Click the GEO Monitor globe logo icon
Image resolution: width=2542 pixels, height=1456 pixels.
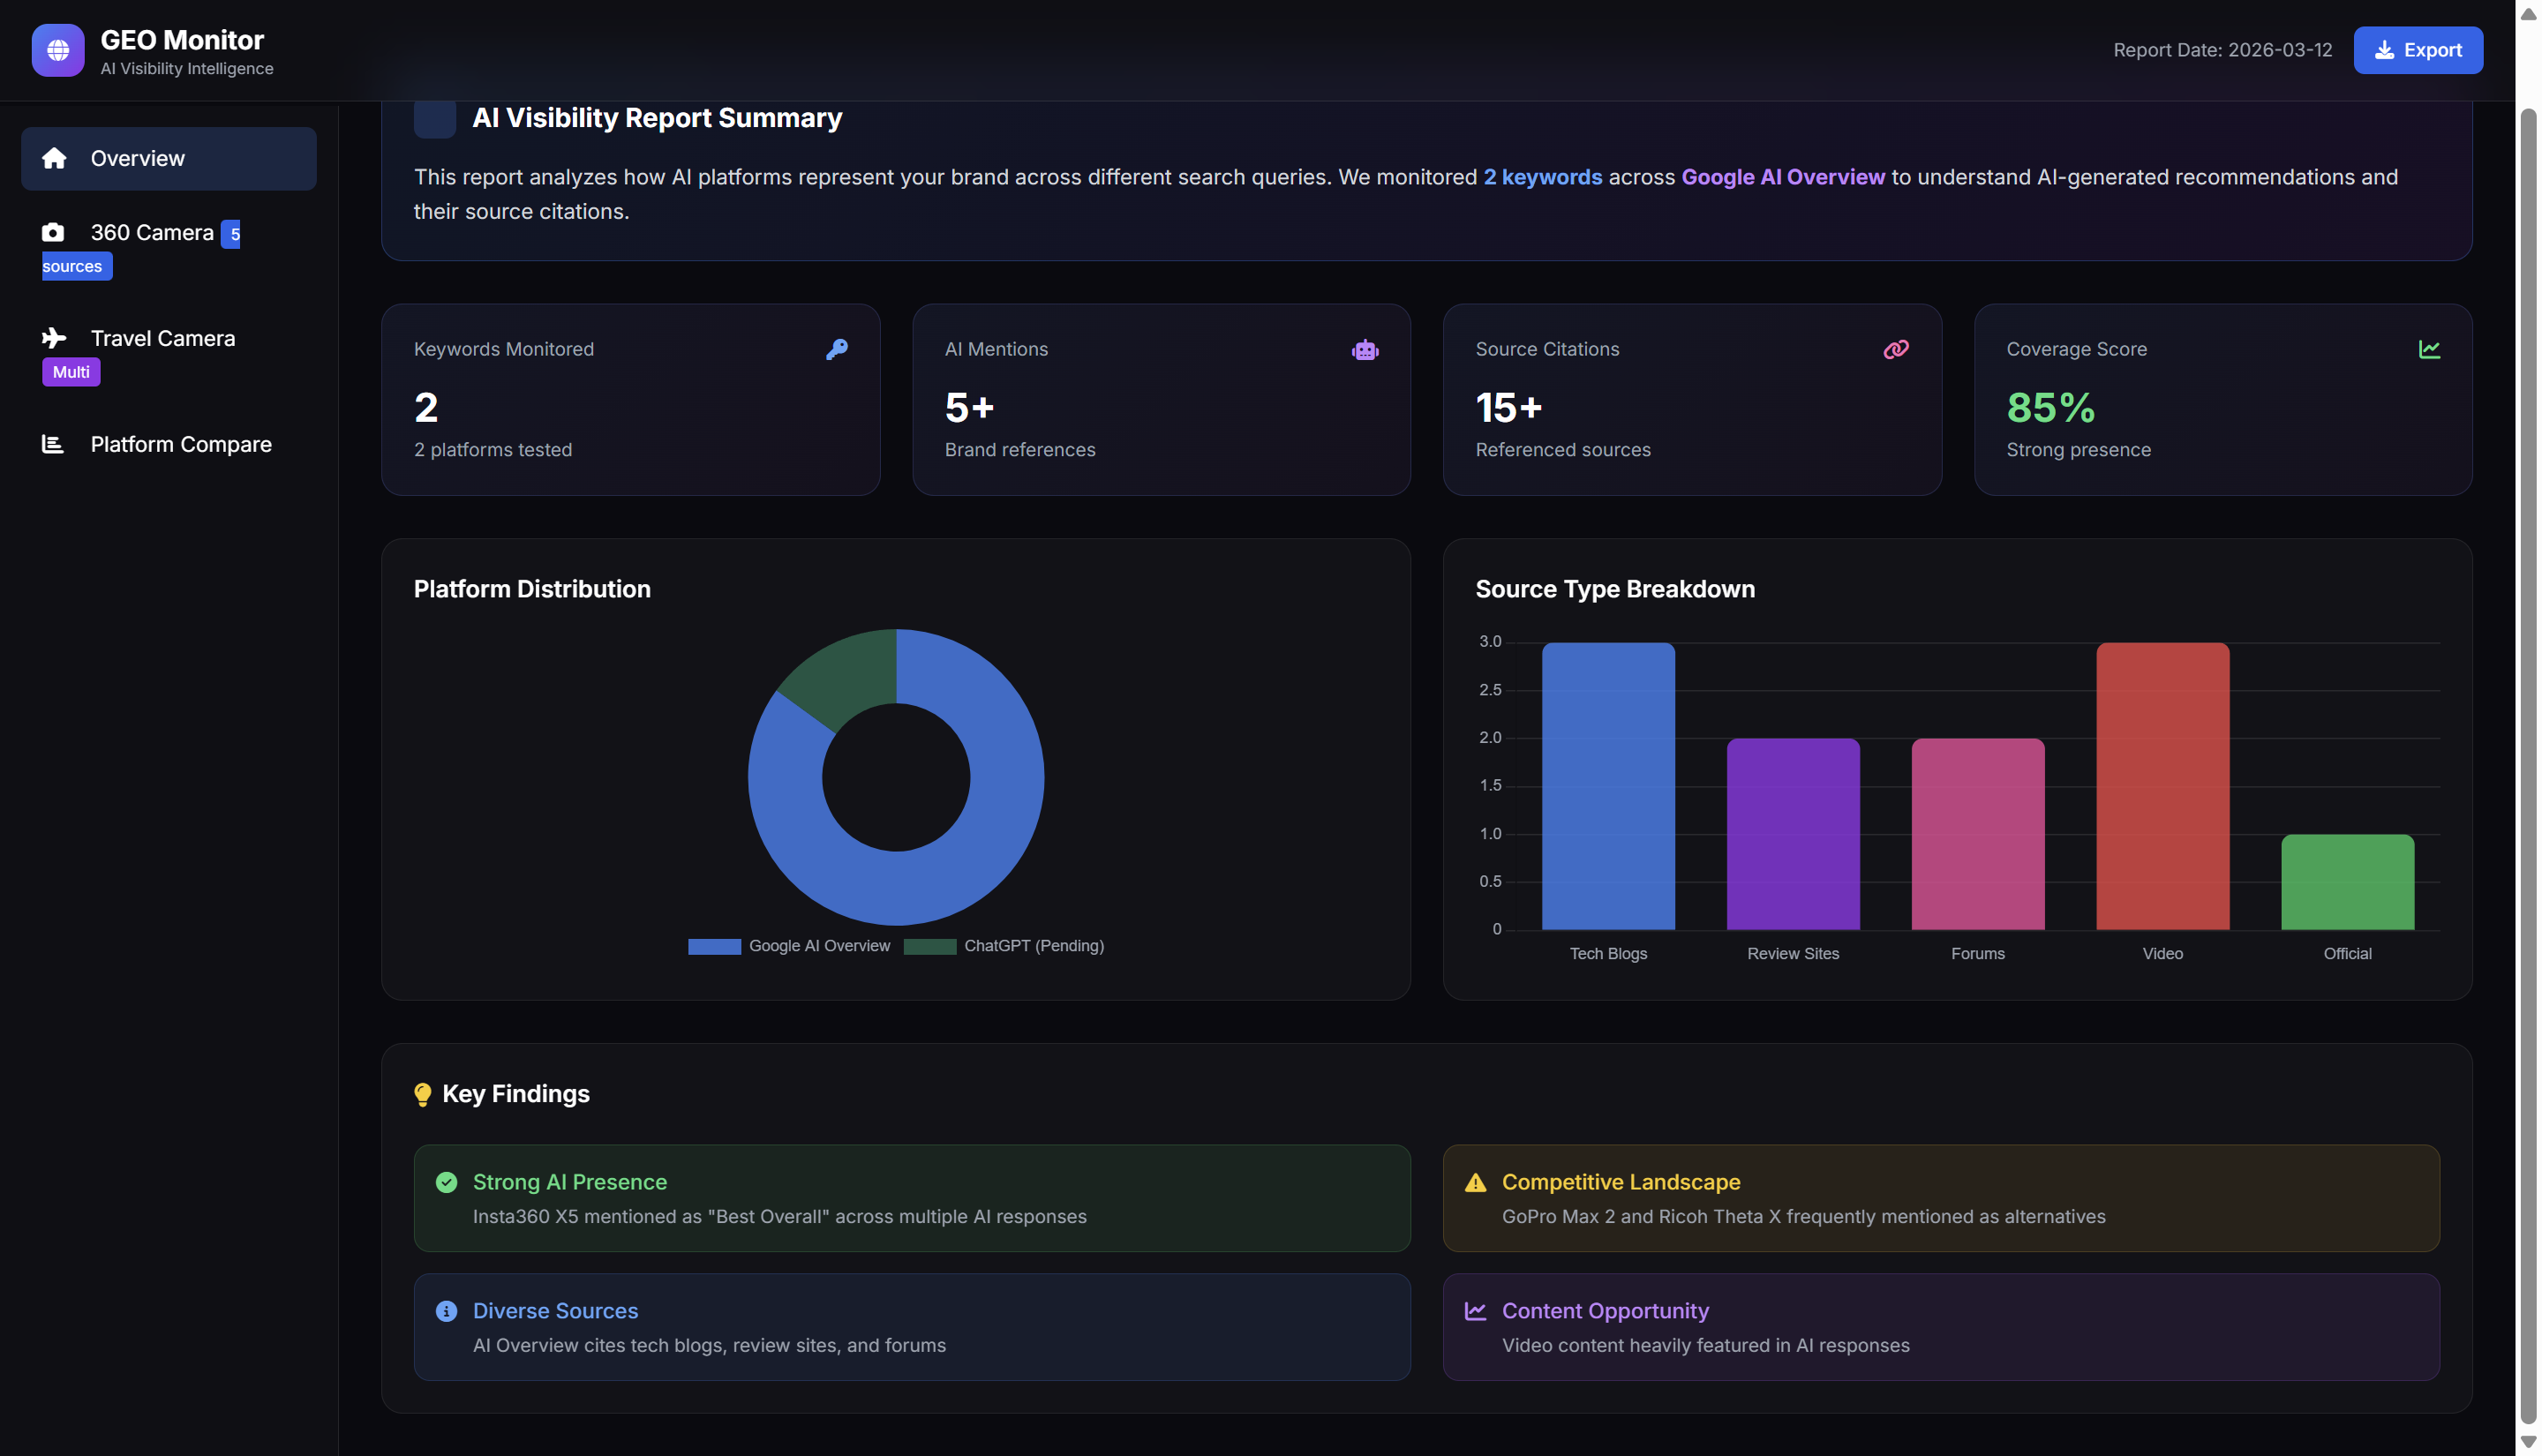[x=58, y=50]
